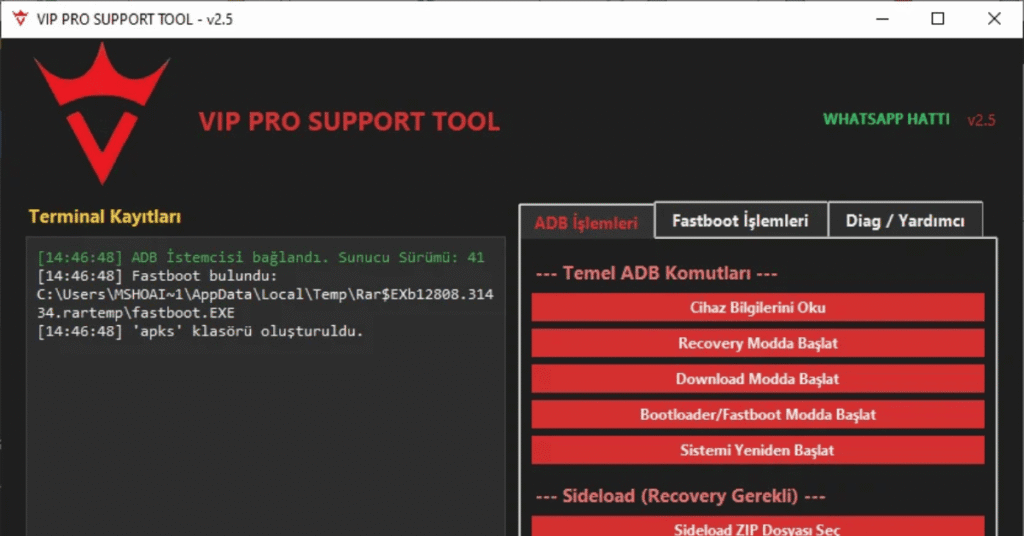
Task: Click the fastboot.EXE path text in log
Action: 265,304
